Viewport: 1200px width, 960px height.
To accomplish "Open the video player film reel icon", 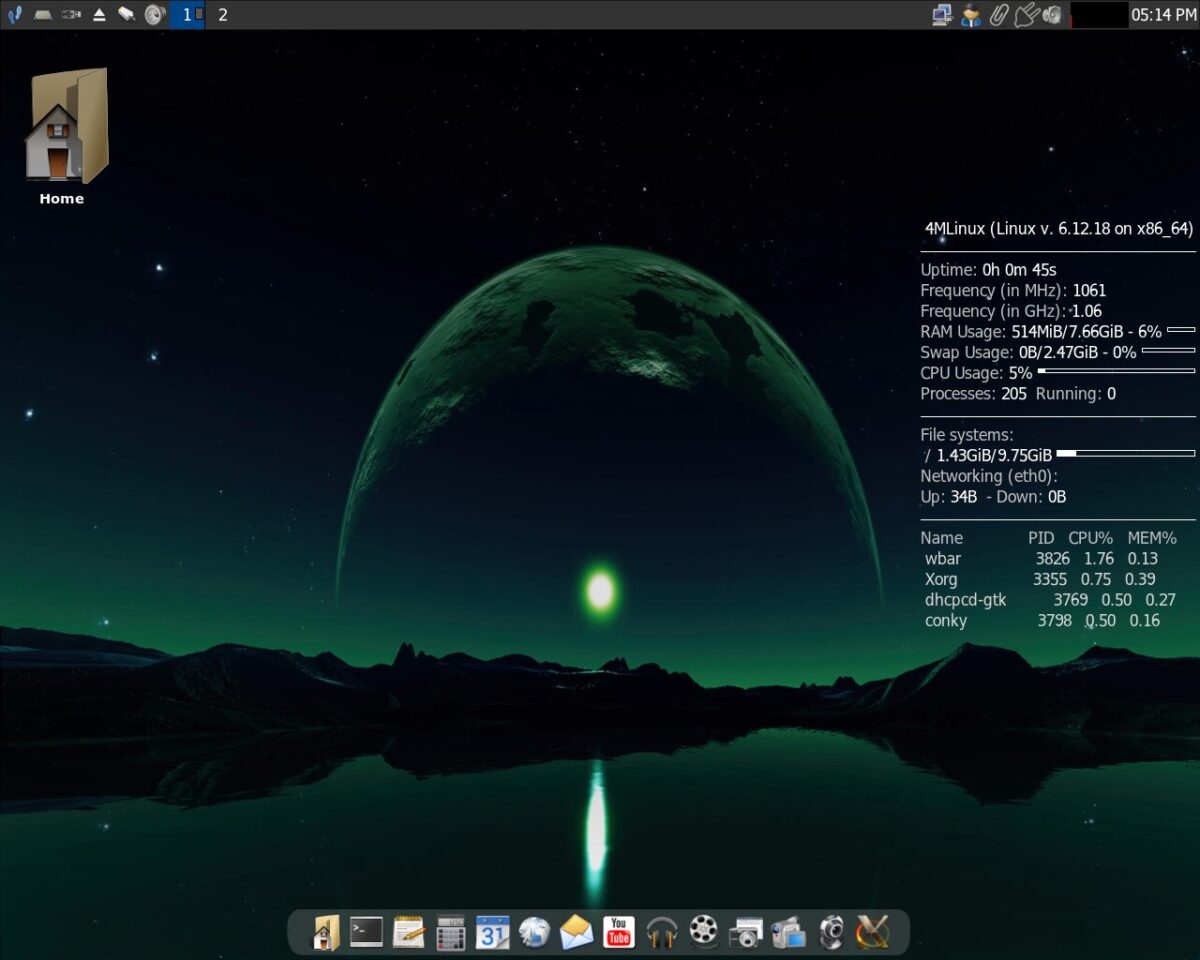I will (x=703, y=932).
